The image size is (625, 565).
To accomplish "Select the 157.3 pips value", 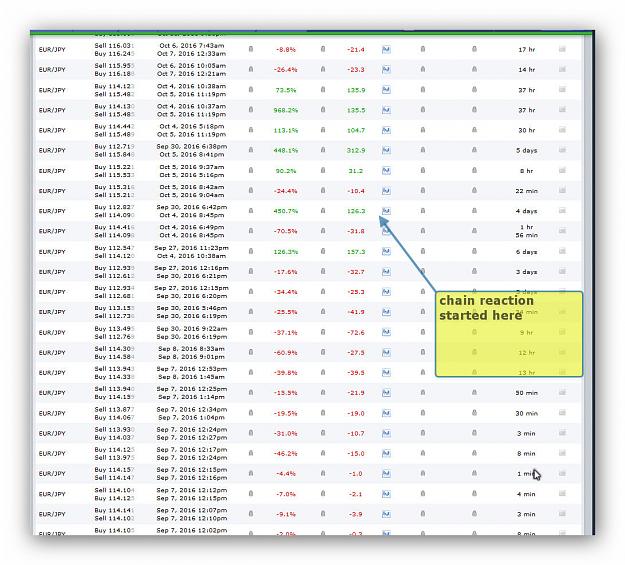I will tap(356, 252).
